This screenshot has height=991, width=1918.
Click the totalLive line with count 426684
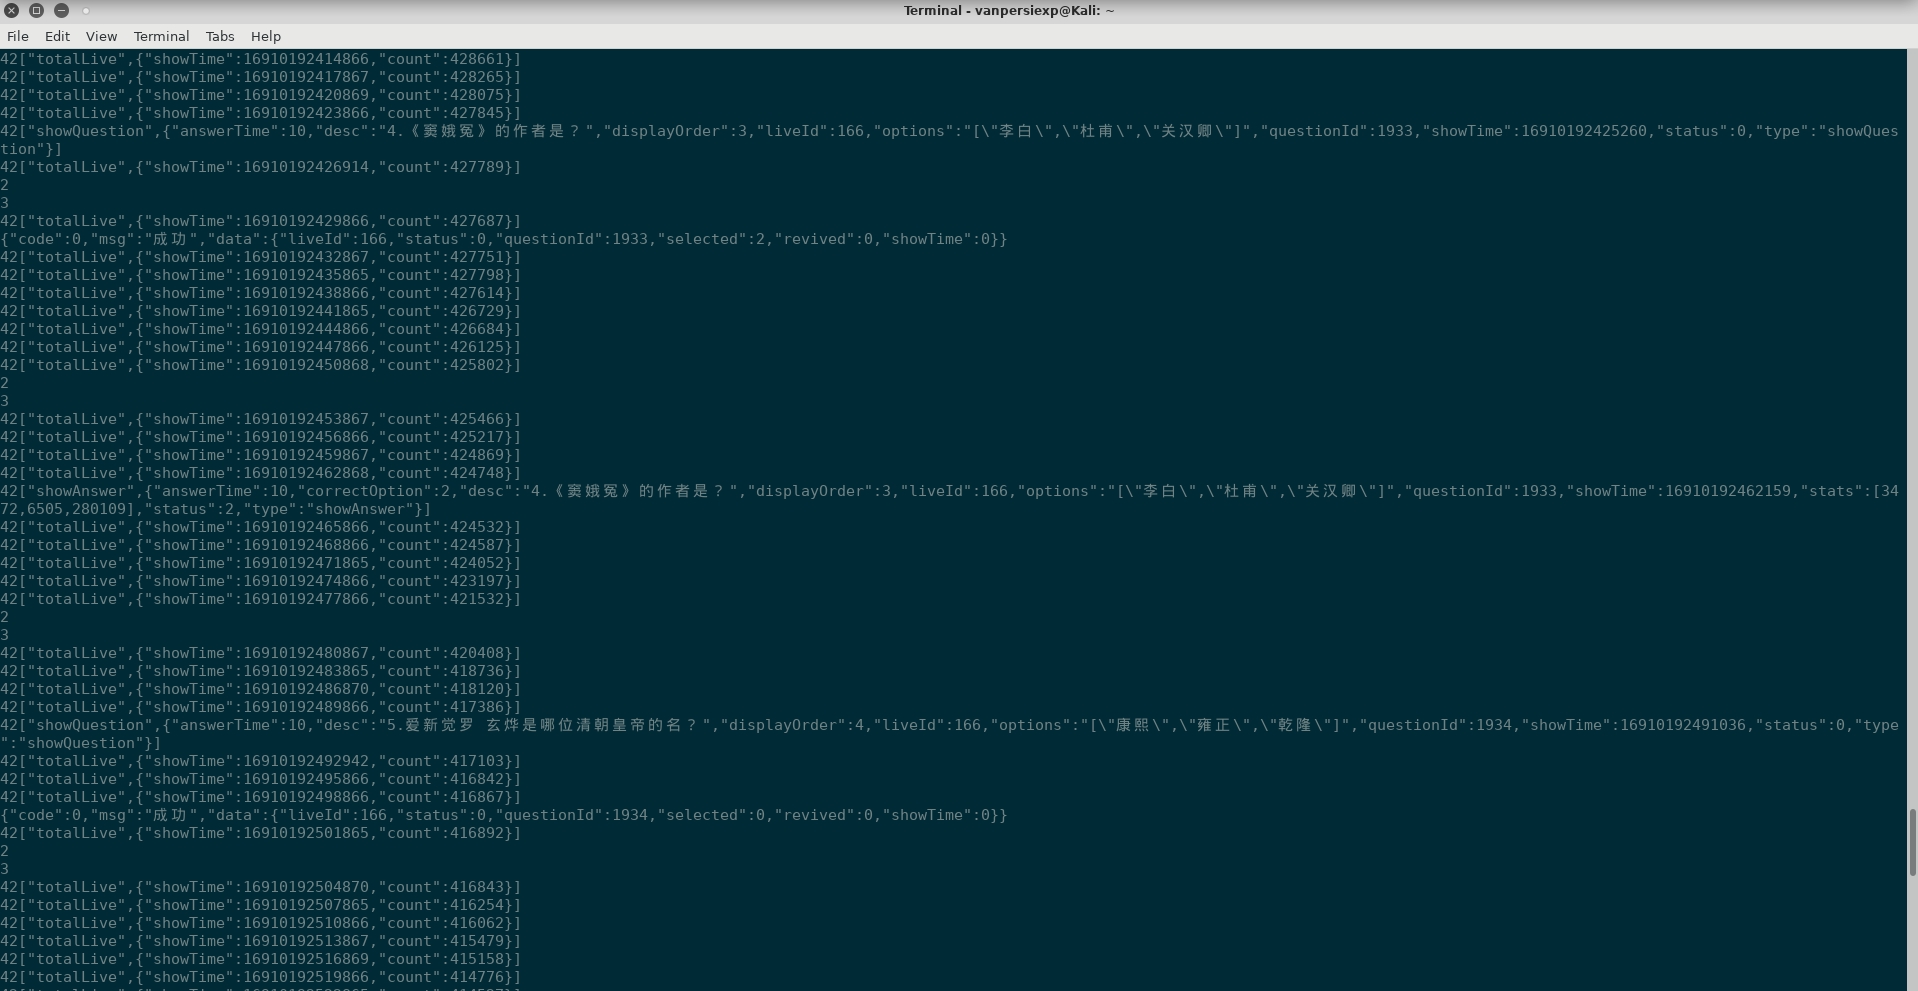click(260, 329)
